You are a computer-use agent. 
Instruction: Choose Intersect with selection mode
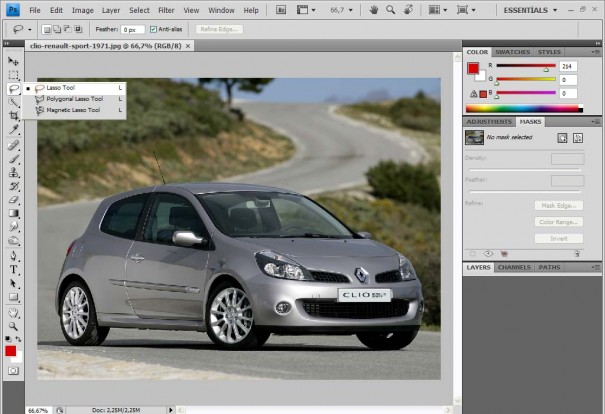[x=78, y=29]
